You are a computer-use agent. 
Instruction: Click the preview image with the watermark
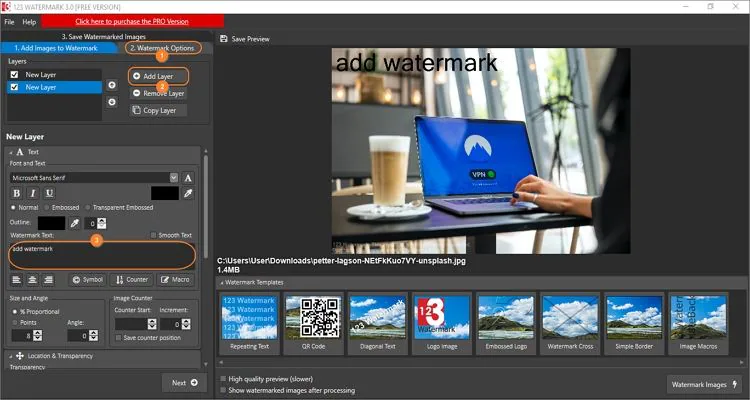[481, 151]
